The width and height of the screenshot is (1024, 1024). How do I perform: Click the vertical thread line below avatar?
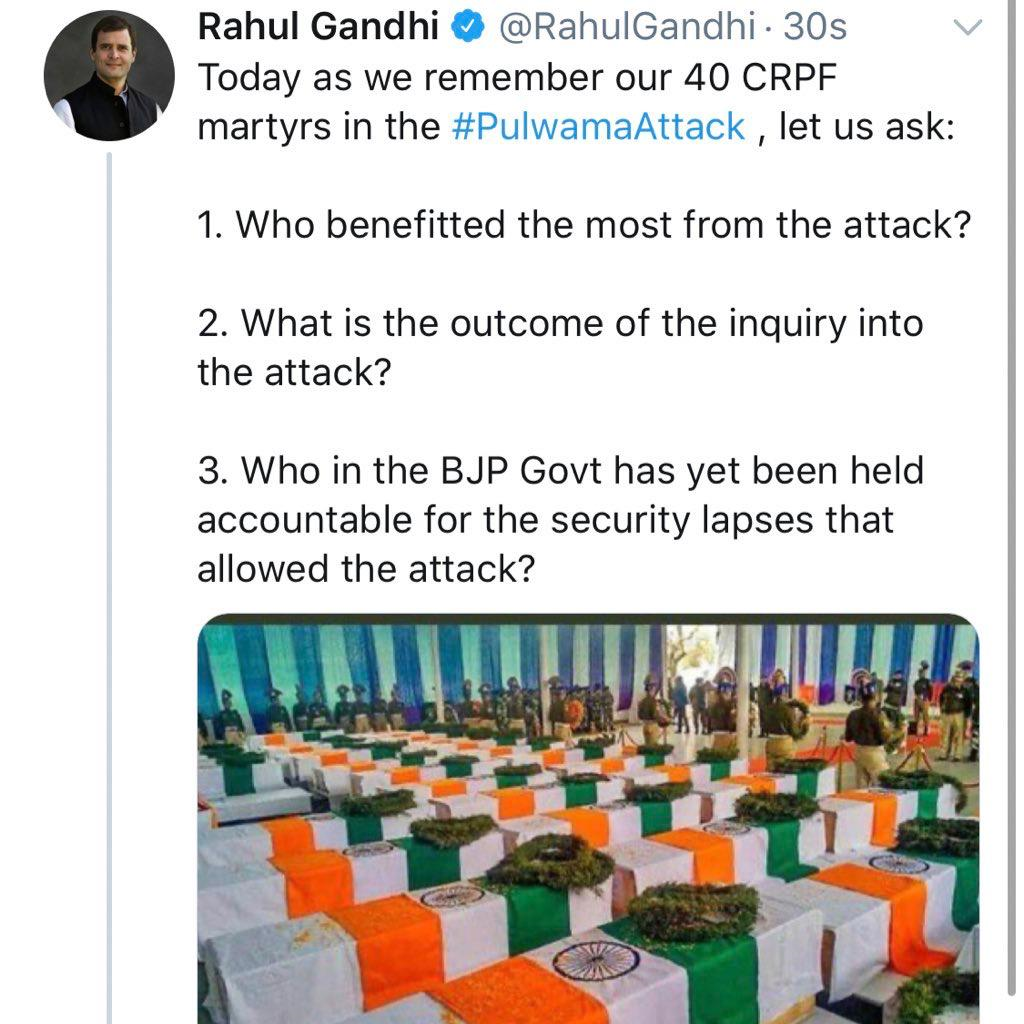(x=109, y=580)
